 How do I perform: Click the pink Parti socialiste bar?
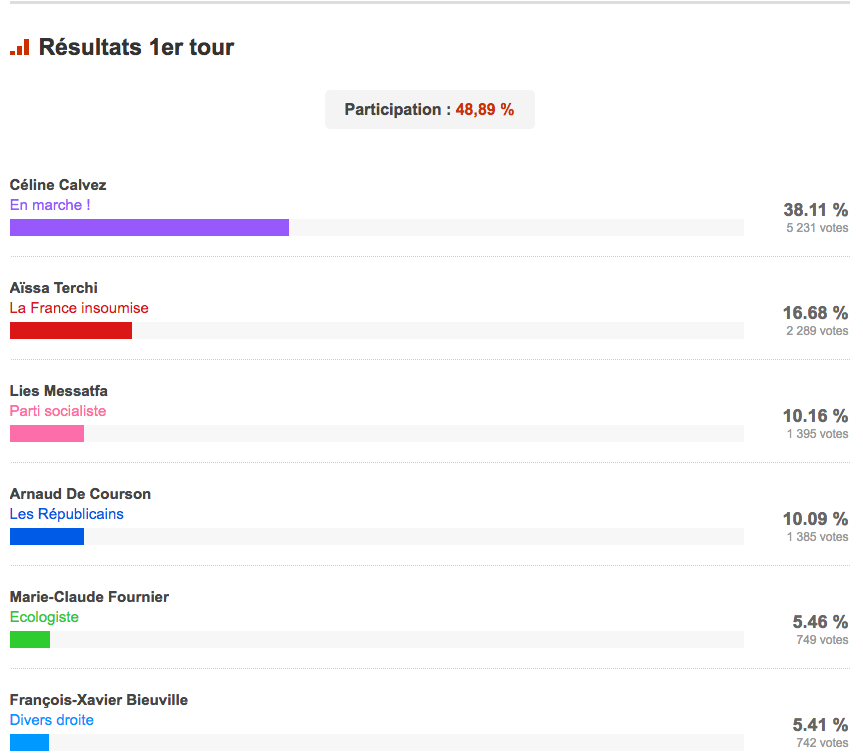click(x=47, y=433)
